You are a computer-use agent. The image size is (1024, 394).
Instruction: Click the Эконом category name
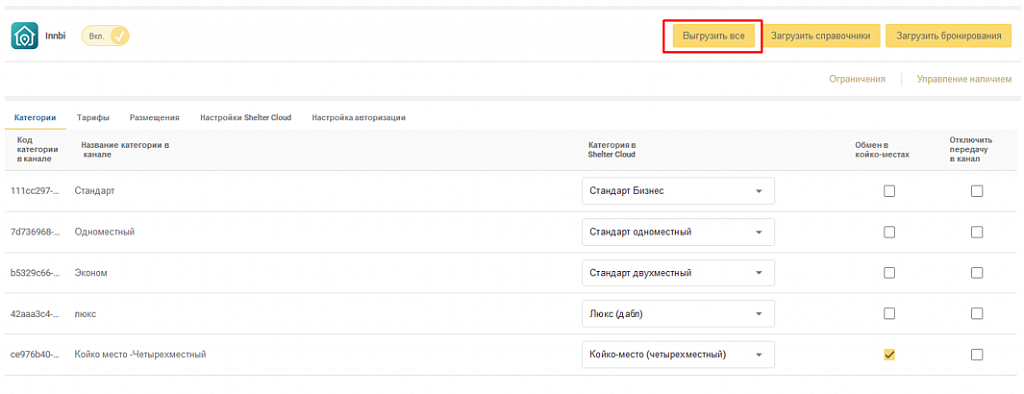coord(91,273)
